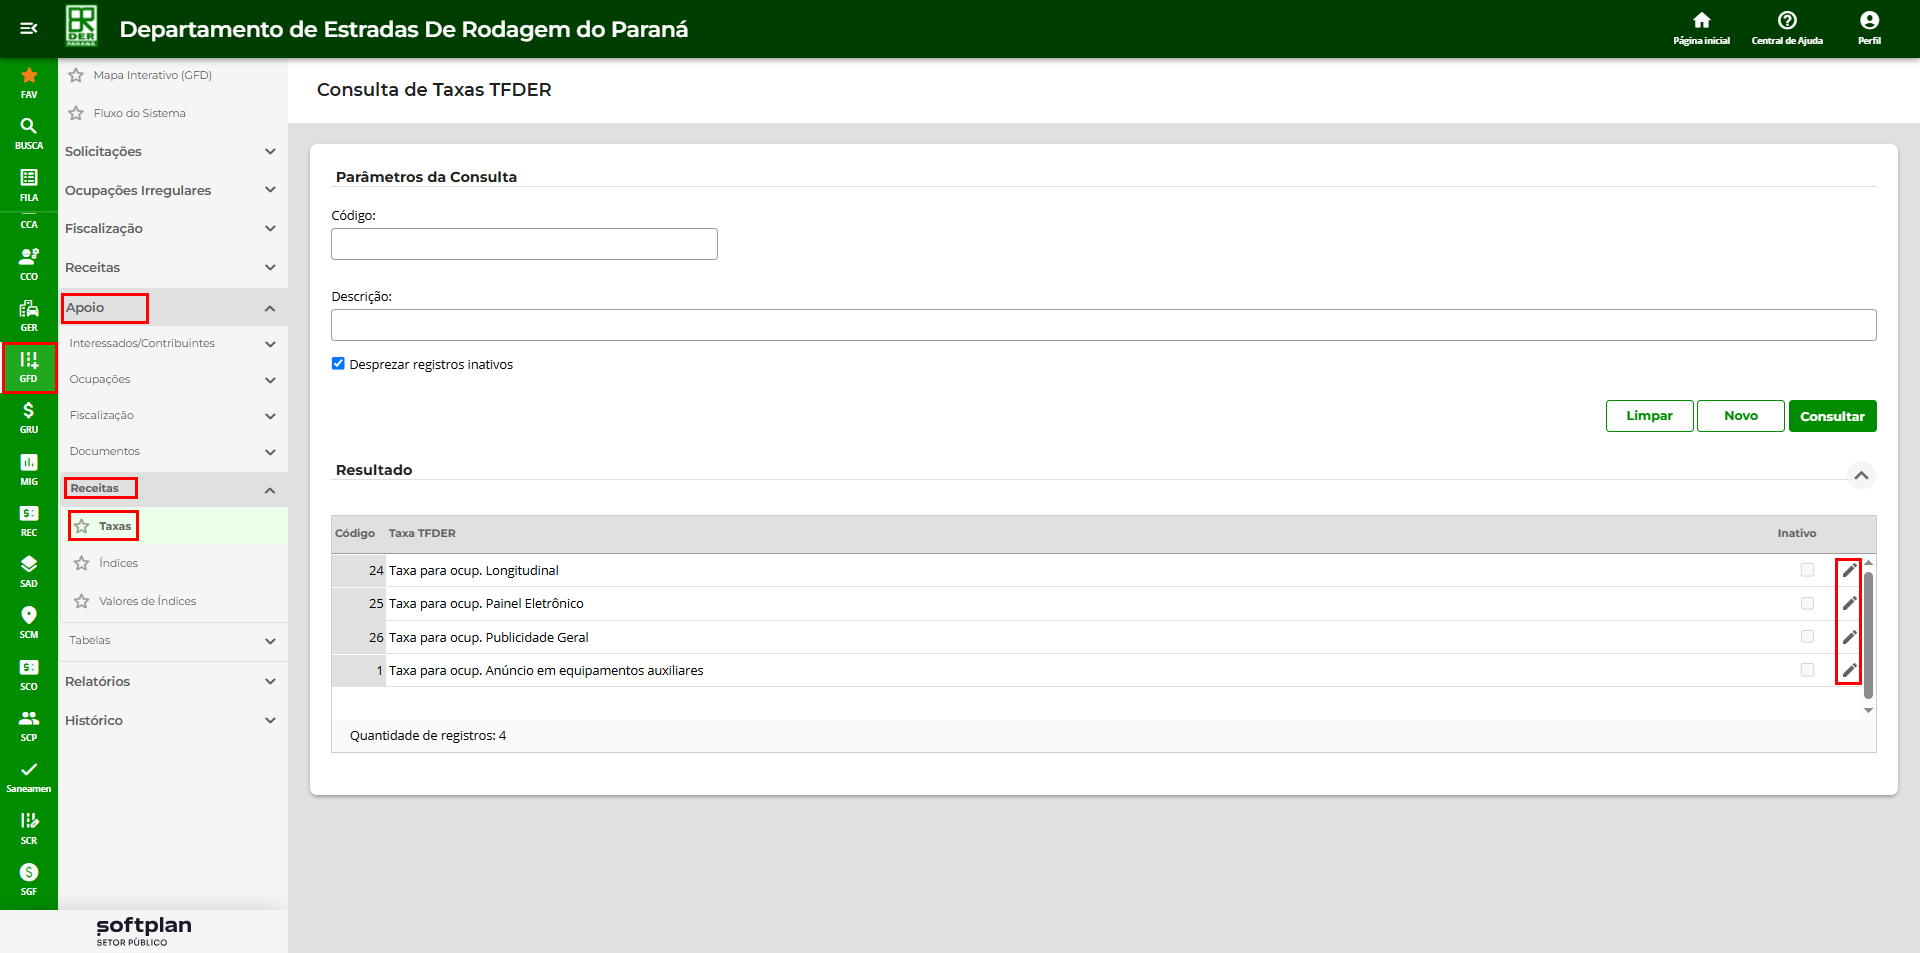Toggle Inativo checkbox for Publicidade Geral

[1807, 637]
